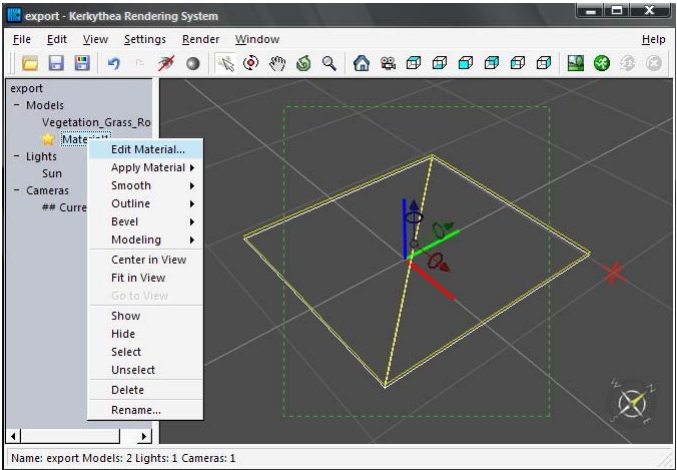Switch to Back view cube icon
This screenshot has width=677, height=470.
[x=491, y=63]
